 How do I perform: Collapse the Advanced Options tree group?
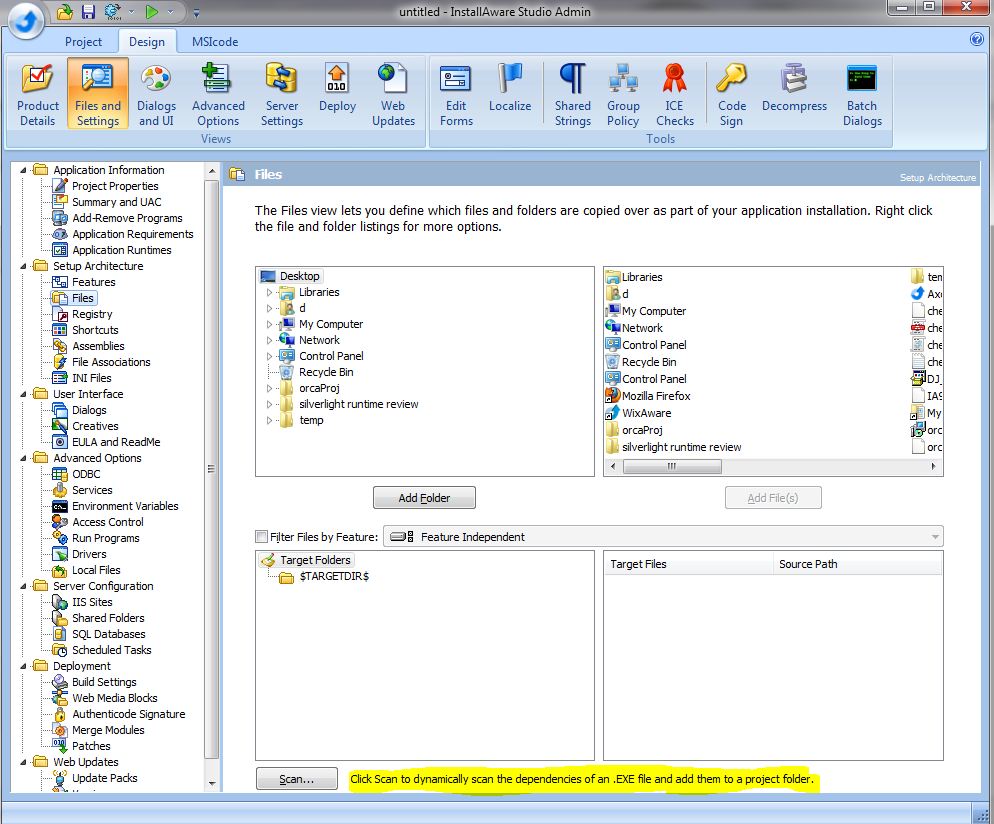pyautogui.click(x=23, y=458)
